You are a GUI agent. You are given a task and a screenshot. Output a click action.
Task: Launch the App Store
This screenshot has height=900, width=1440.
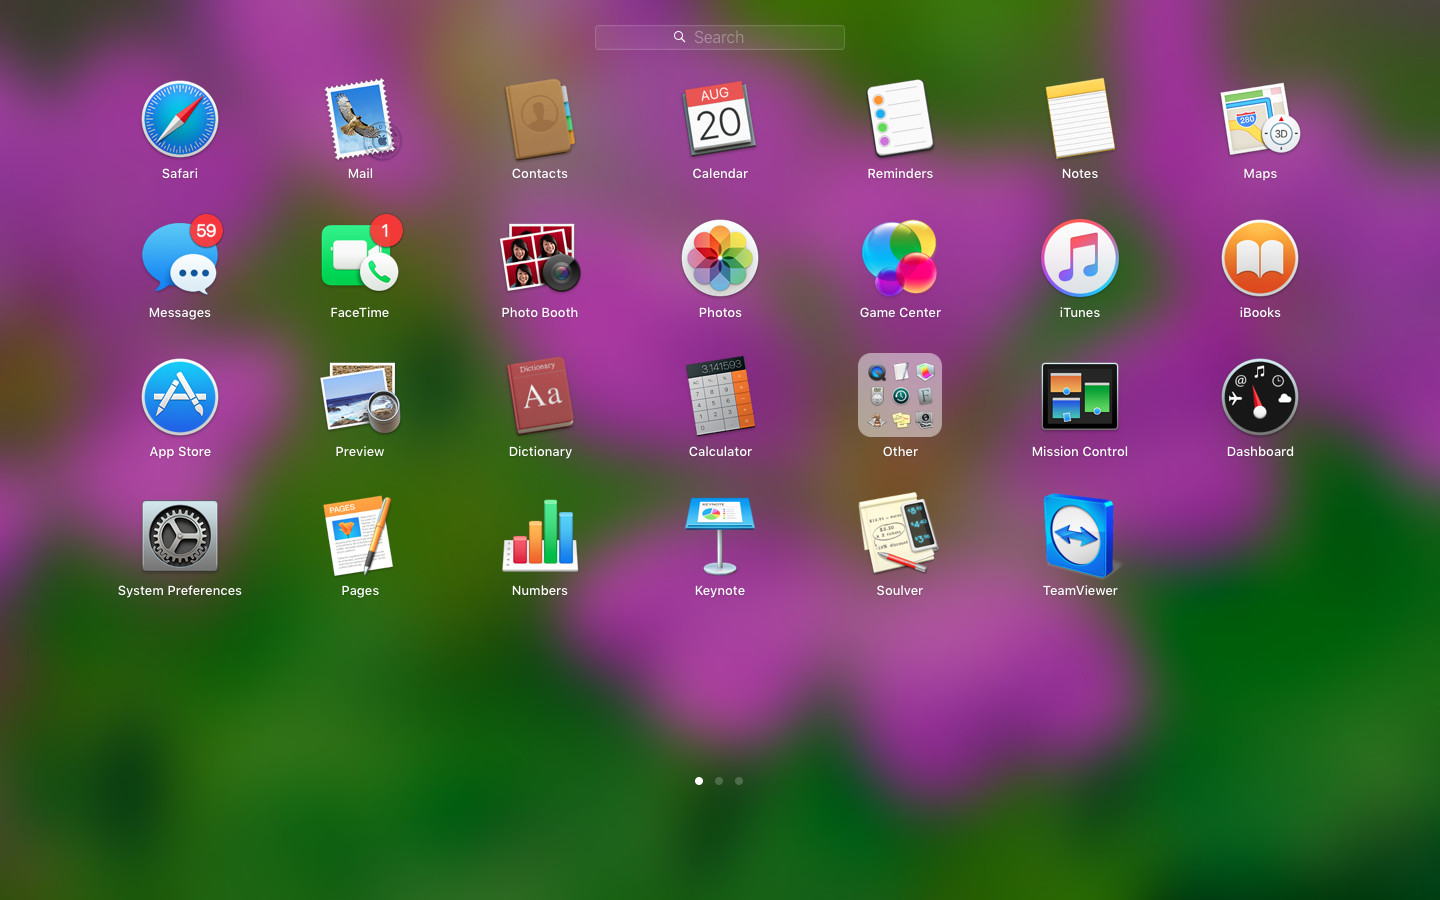[180, 397]
